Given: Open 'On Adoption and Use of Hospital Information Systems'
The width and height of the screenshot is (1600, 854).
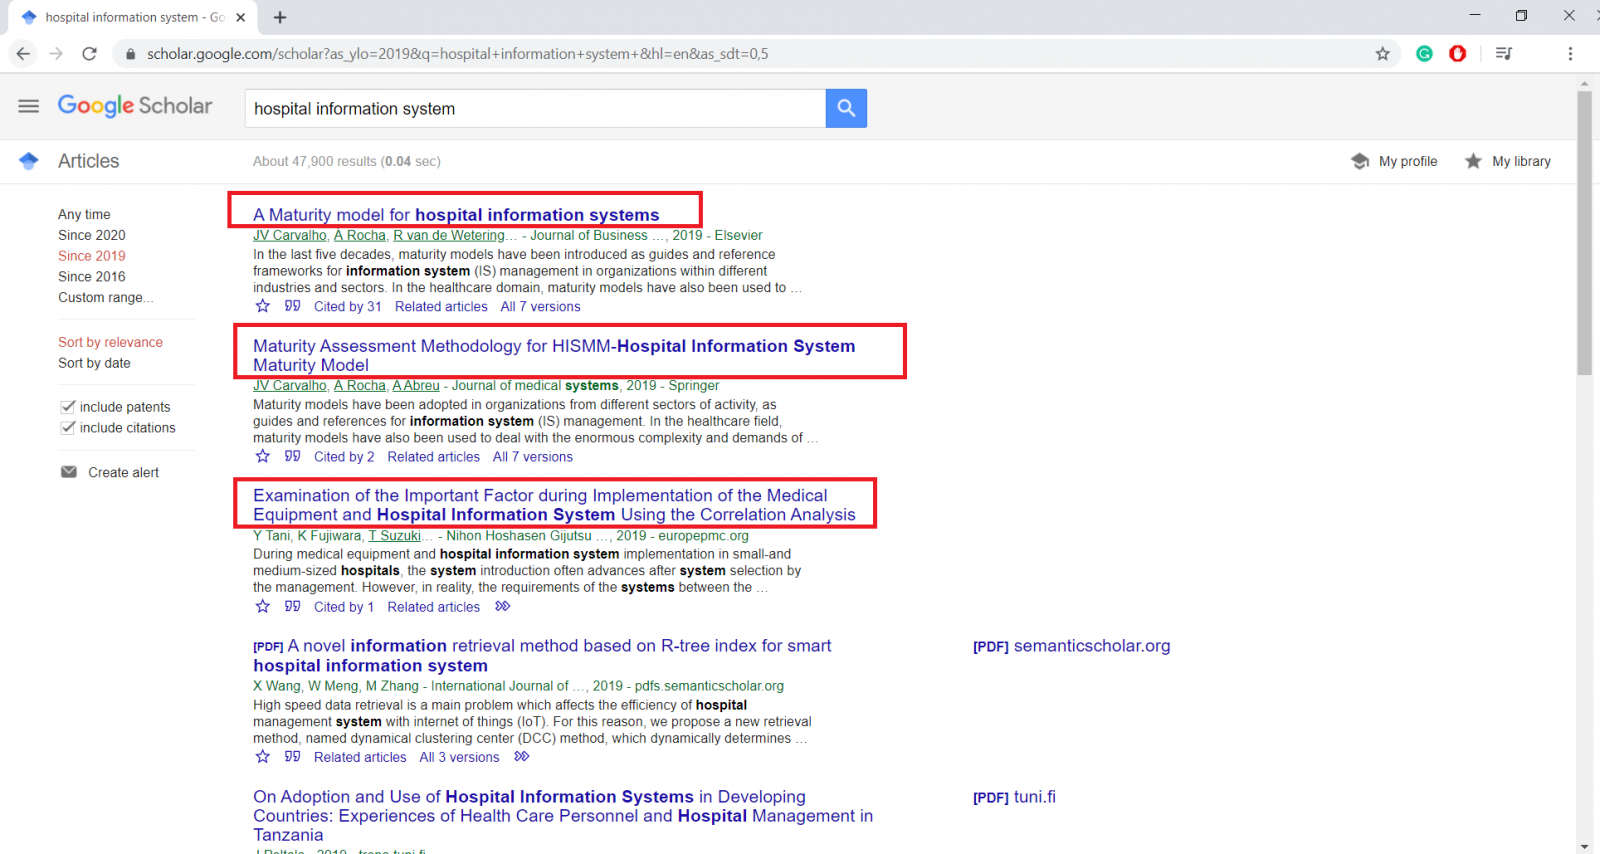Looking at the screenshot, I should point(563,815).
